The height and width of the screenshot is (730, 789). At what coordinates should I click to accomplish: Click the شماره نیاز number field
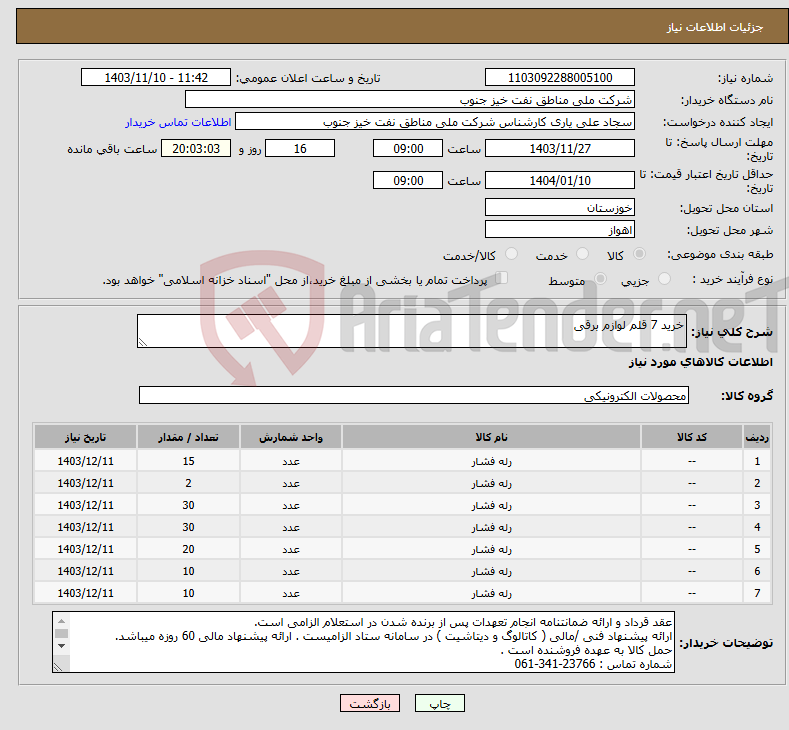pos(559,78)
